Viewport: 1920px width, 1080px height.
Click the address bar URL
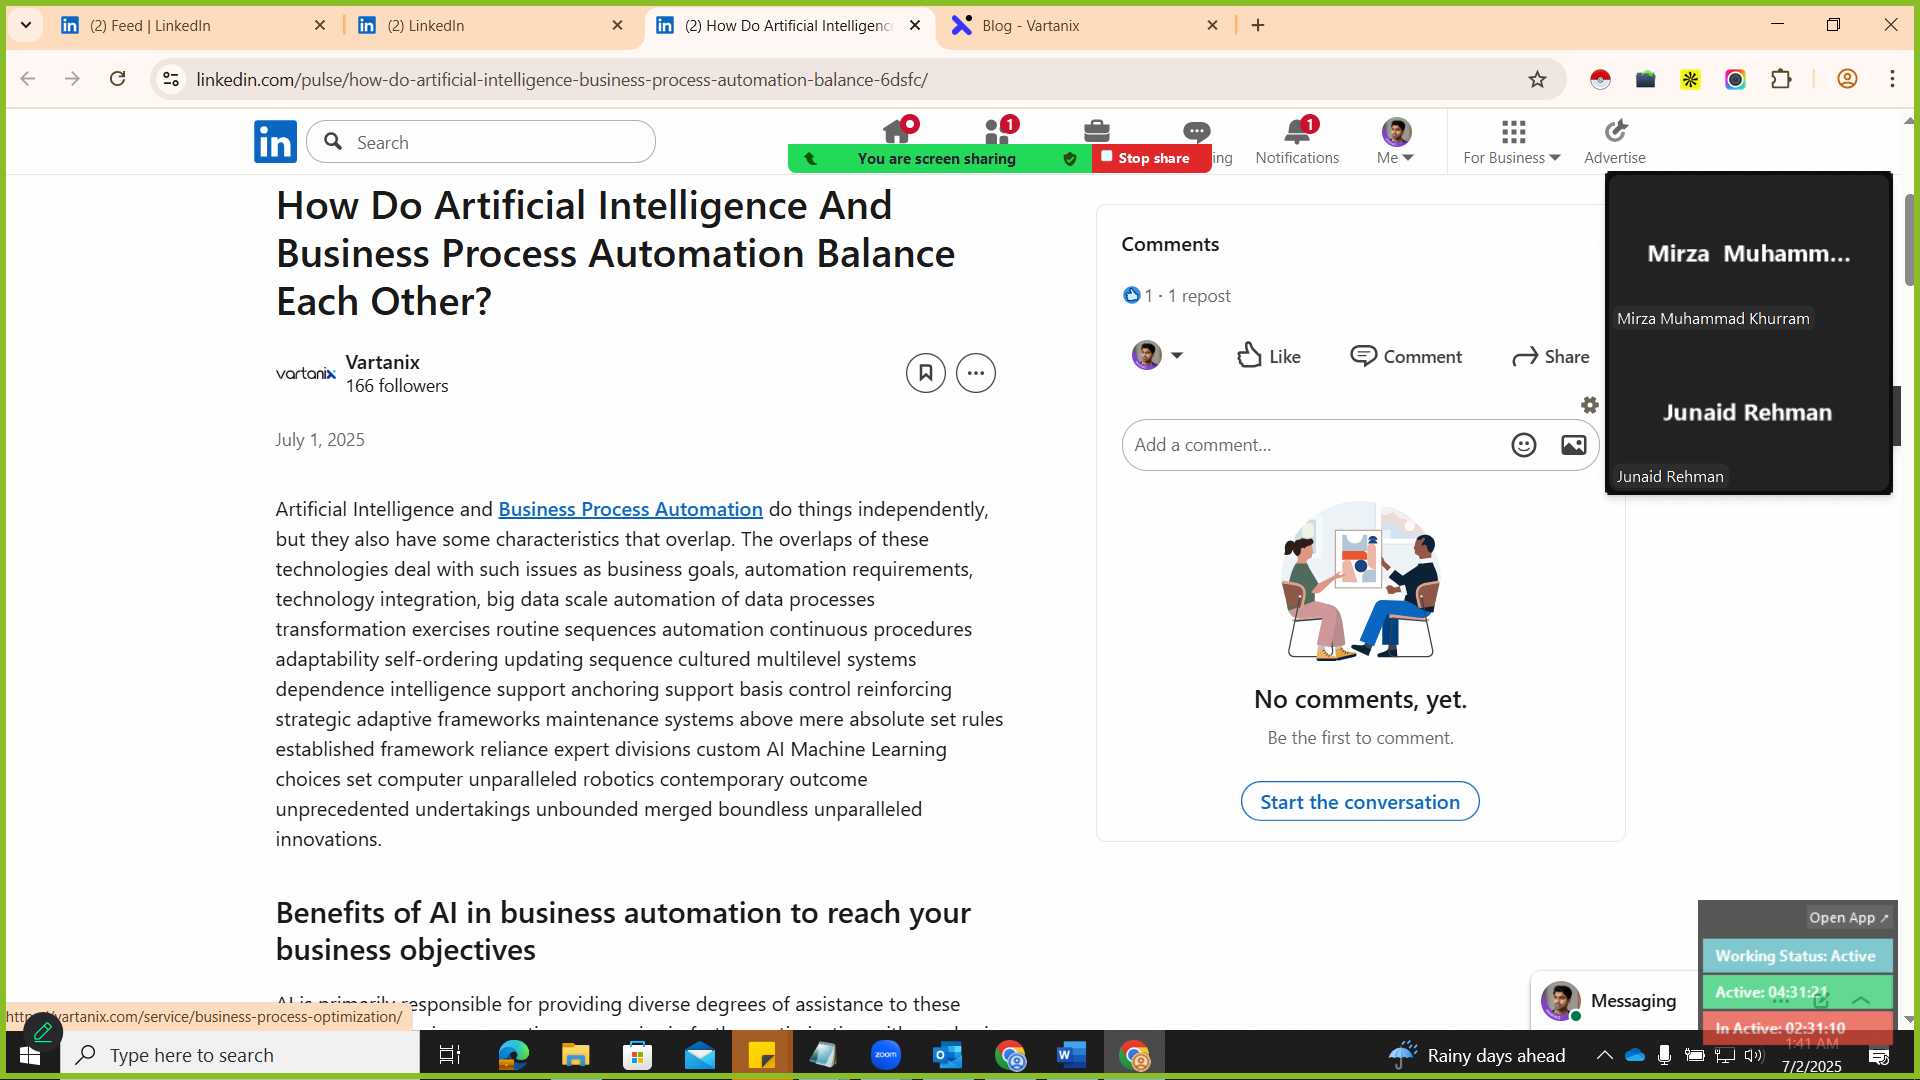coord(562,79)
